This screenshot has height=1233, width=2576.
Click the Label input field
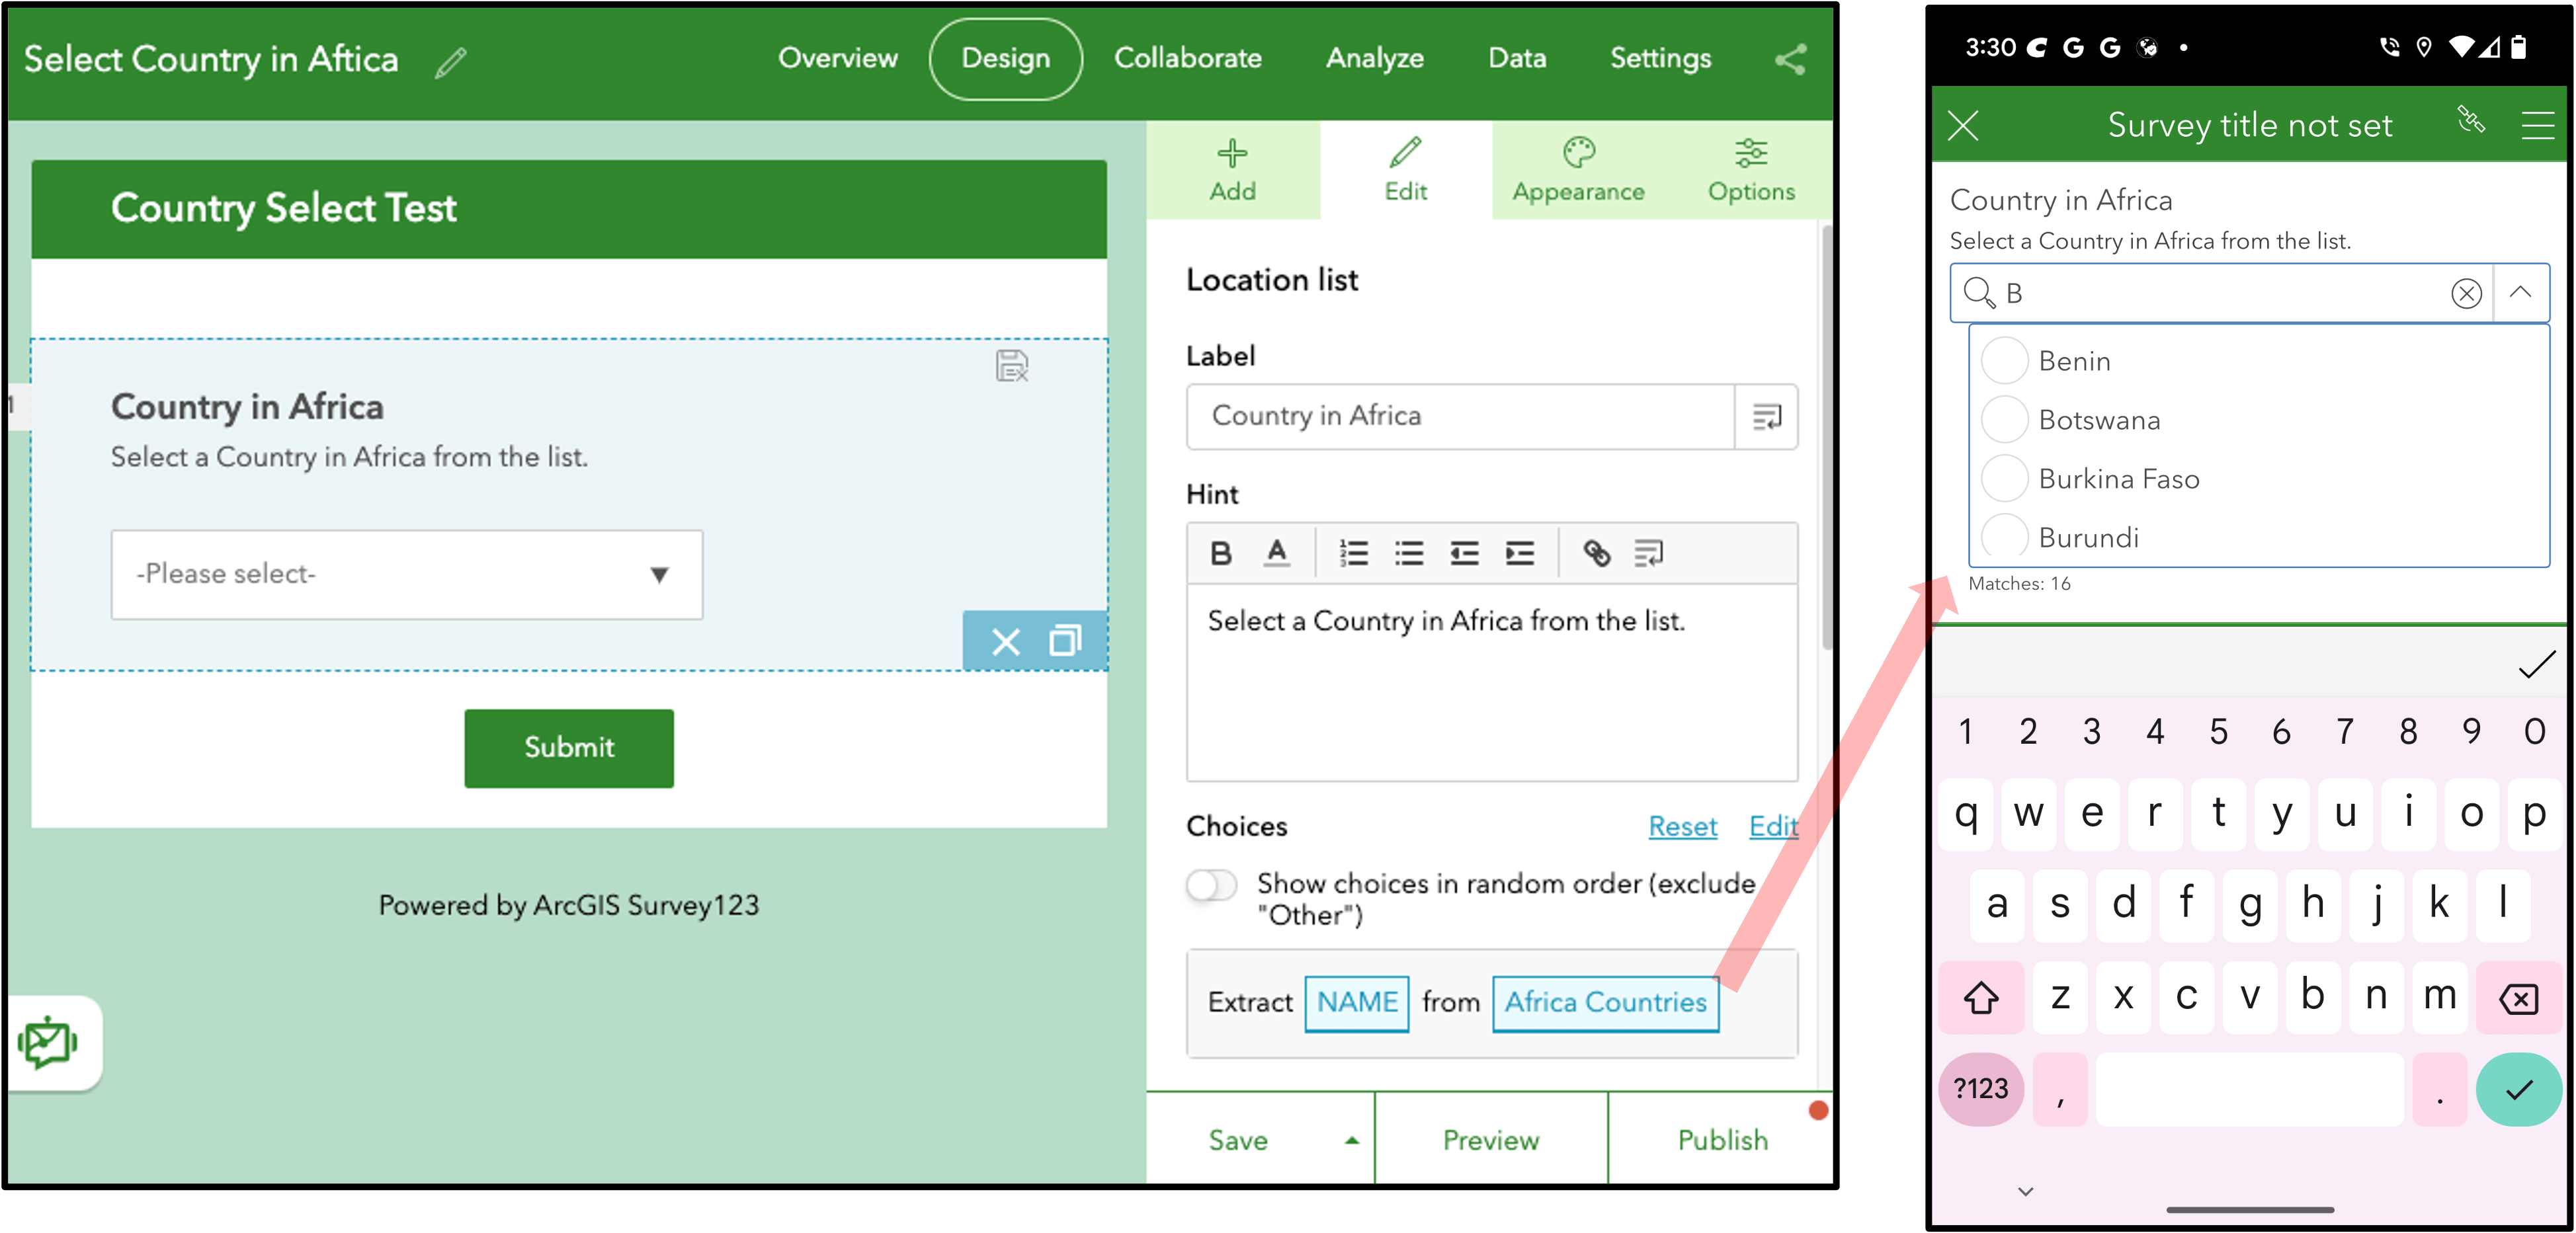point(1460,416)
